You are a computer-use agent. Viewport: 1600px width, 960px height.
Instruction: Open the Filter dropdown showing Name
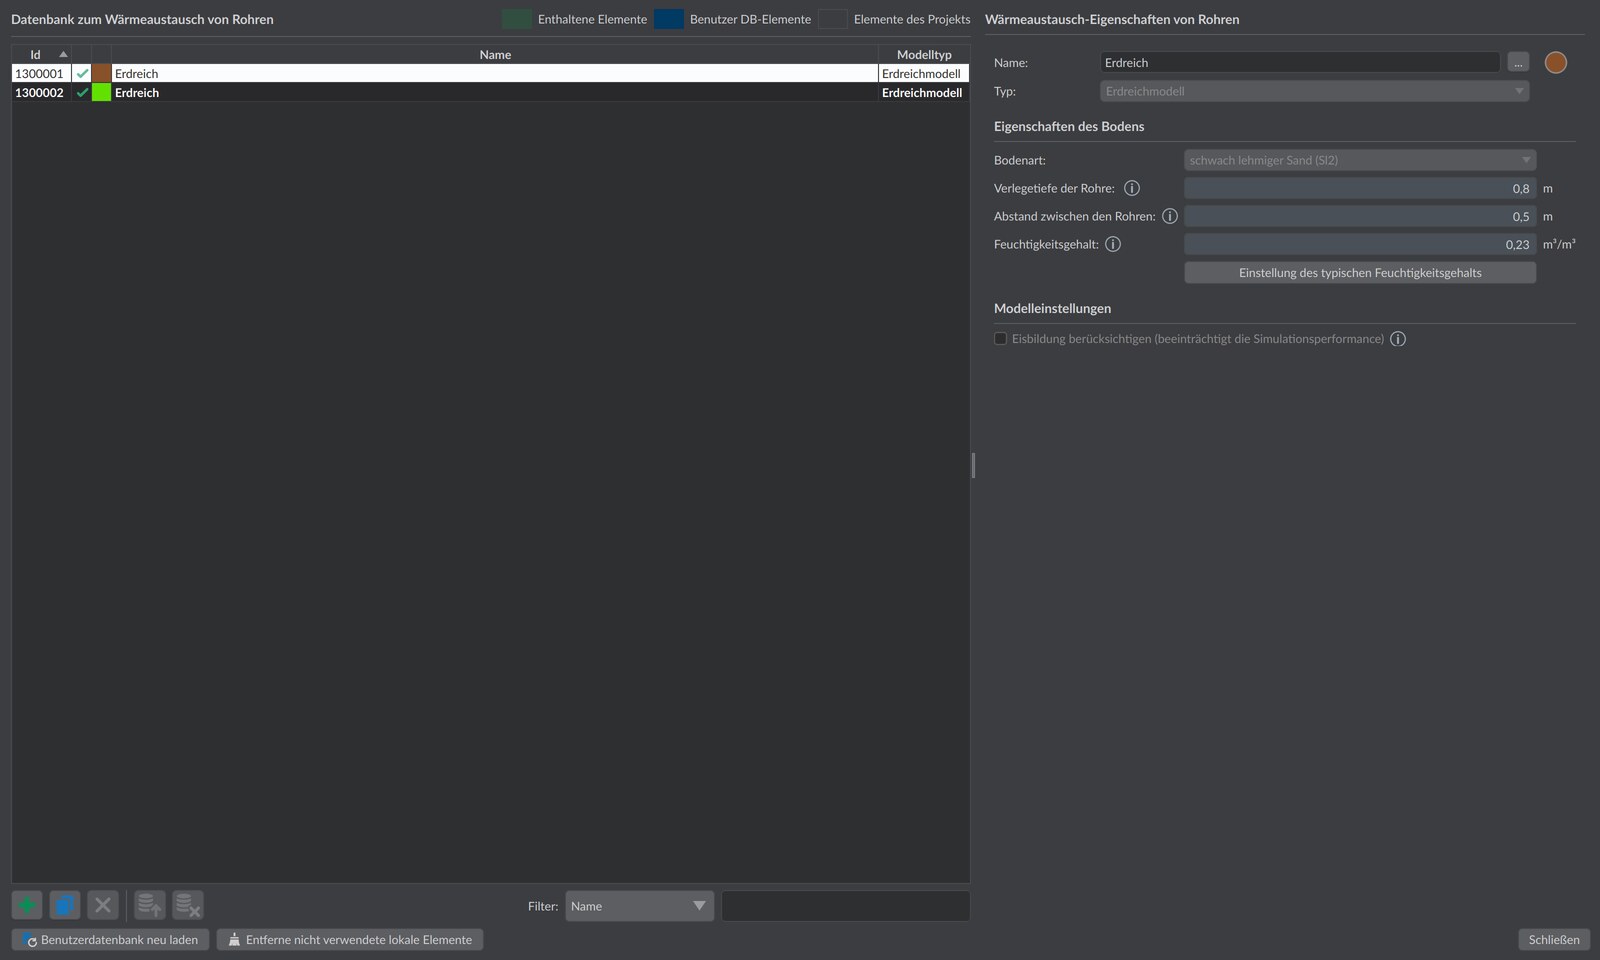pyautogui.click(x=639, y=906)
